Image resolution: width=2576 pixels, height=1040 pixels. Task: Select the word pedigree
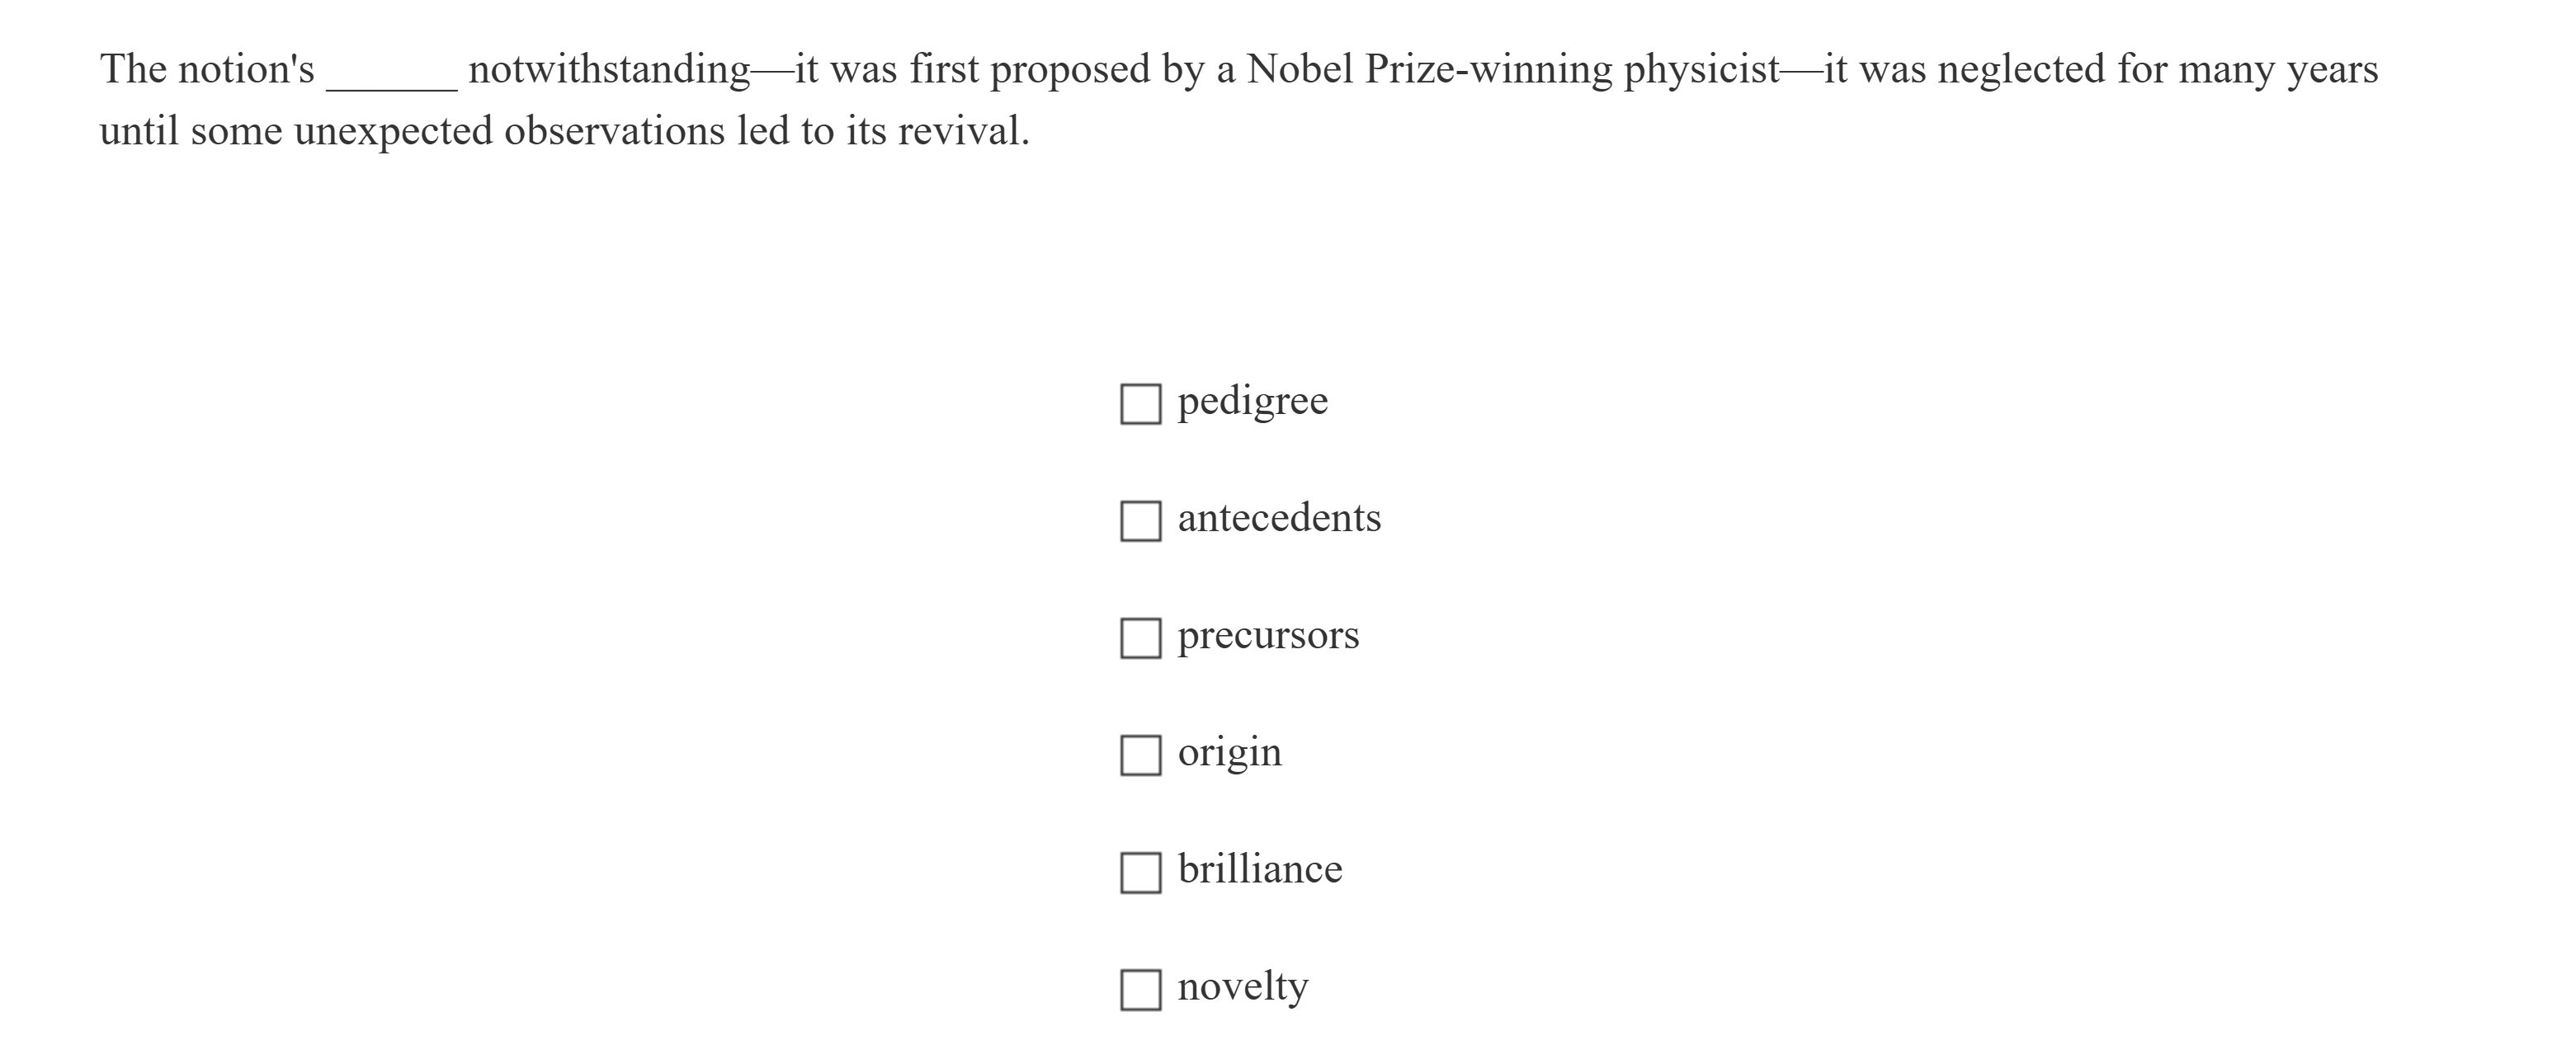click(1252, 400)
